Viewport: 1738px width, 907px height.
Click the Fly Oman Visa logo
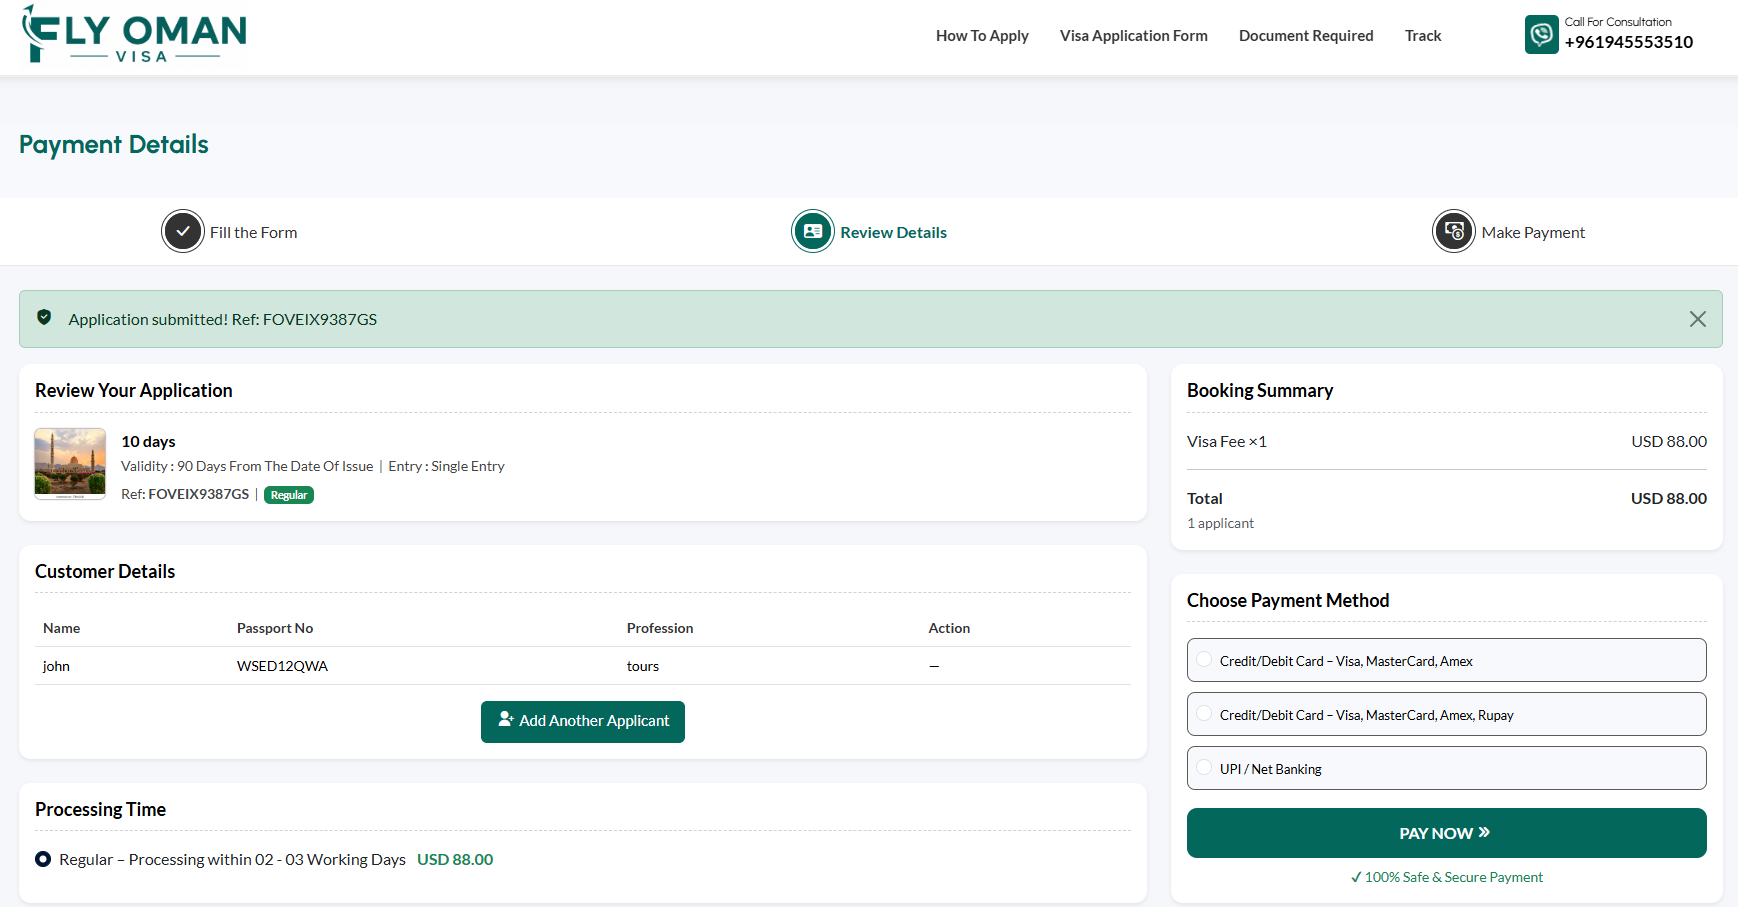click(134, 34)
